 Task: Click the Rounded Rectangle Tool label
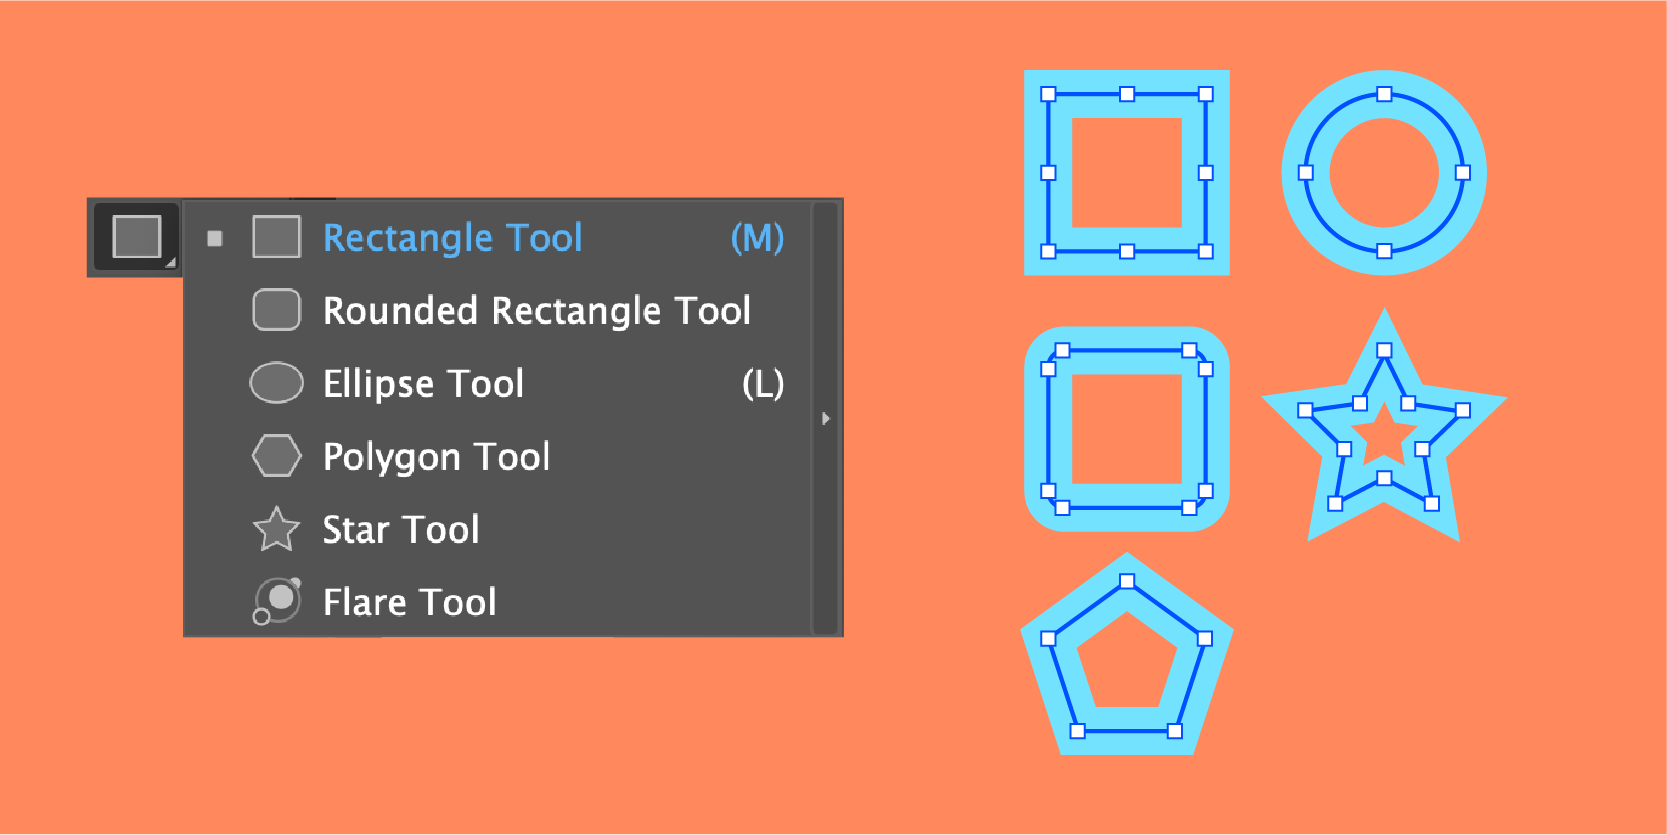(x=536, y=311)
